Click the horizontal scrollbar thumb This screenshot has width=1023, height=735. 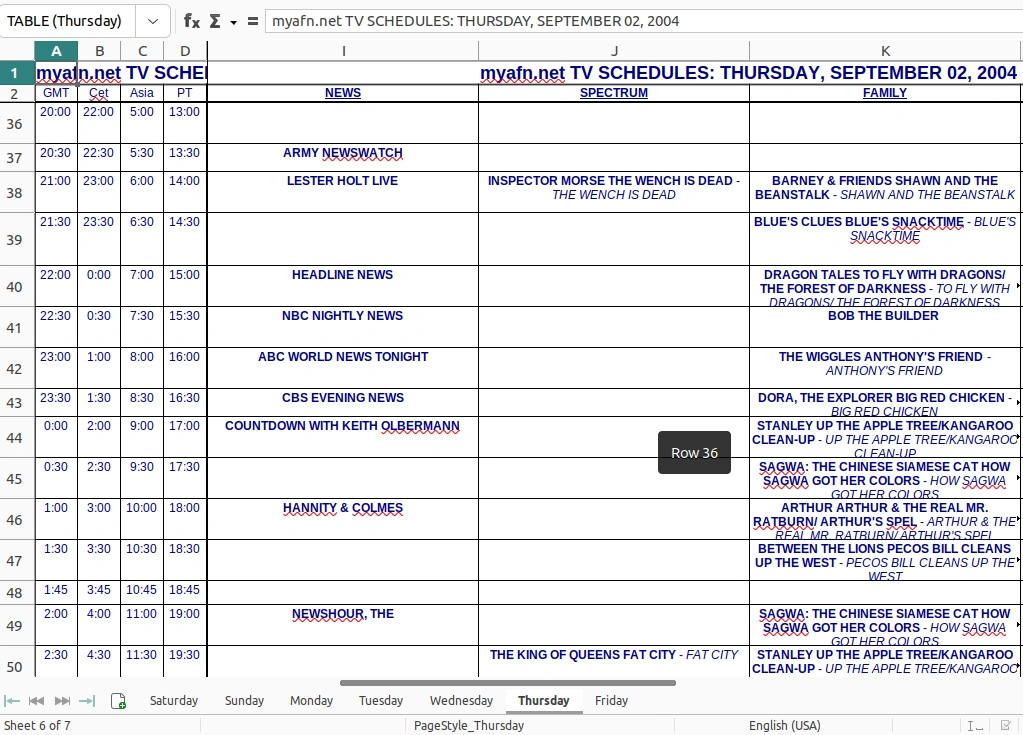click(x=508, y=683)
